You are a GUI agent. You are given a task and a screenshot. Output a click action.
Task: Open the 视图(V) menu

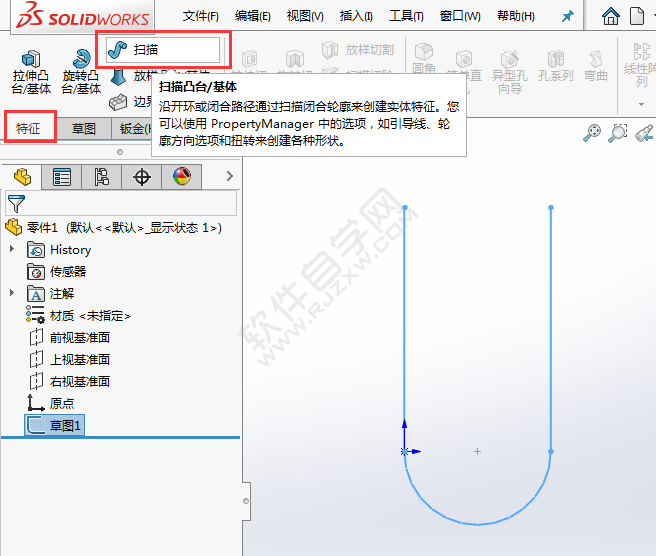coord(305,16)
